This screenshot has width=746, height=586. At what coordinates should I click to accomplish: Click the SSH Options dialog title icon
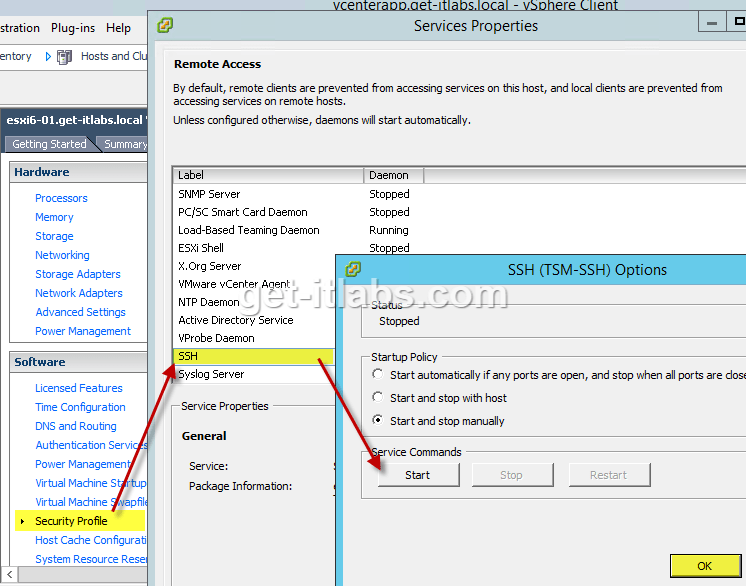[x=353, y=269]
